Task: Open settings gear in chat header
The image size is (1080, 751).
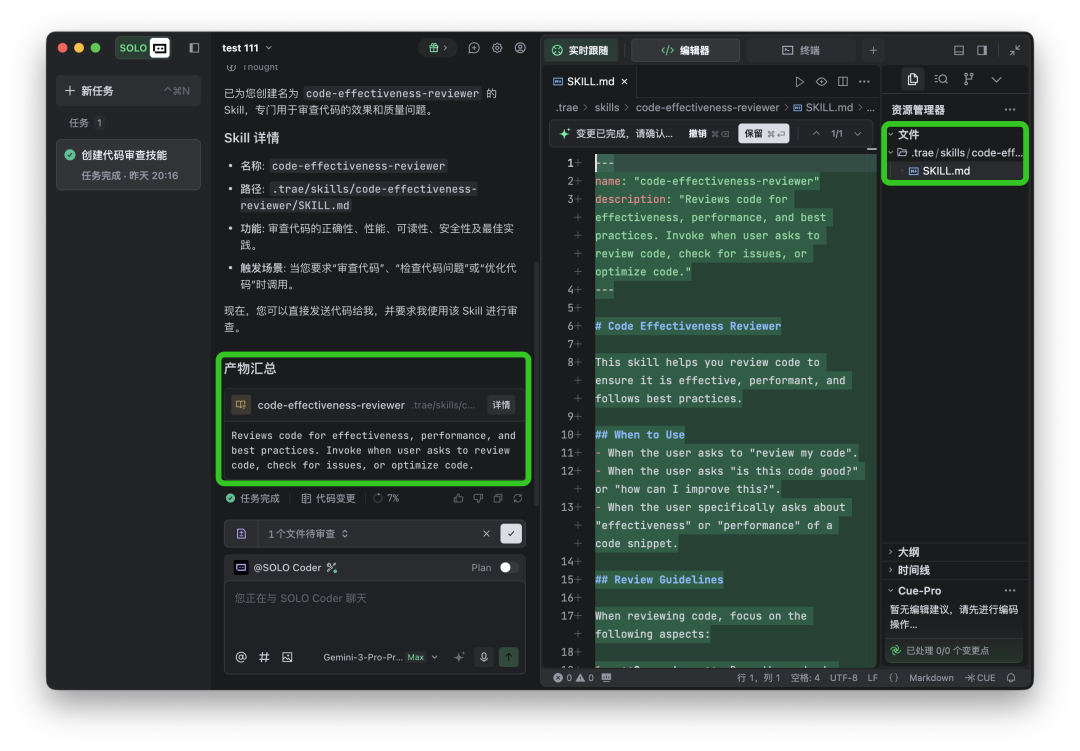Action: pyautogui.click(x=497, y=48)
